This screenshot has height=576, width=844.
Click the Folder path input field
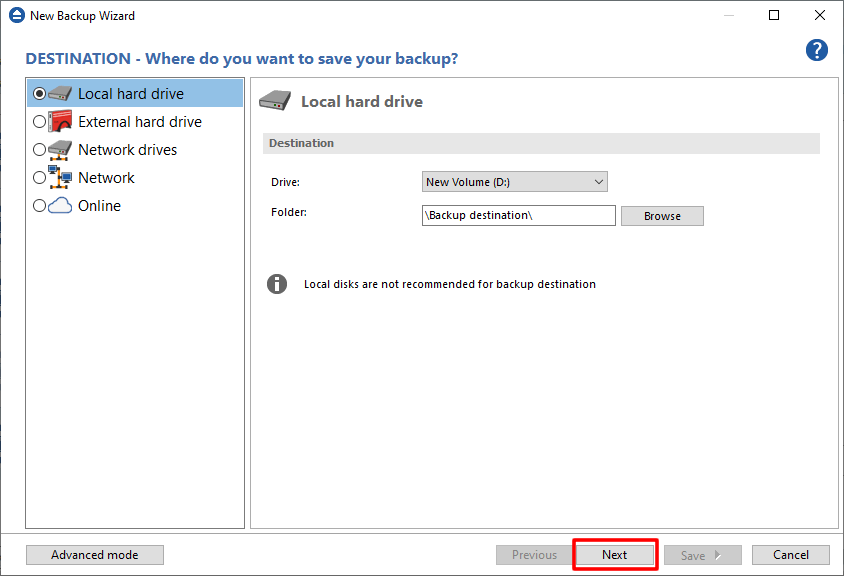[518, 216]
